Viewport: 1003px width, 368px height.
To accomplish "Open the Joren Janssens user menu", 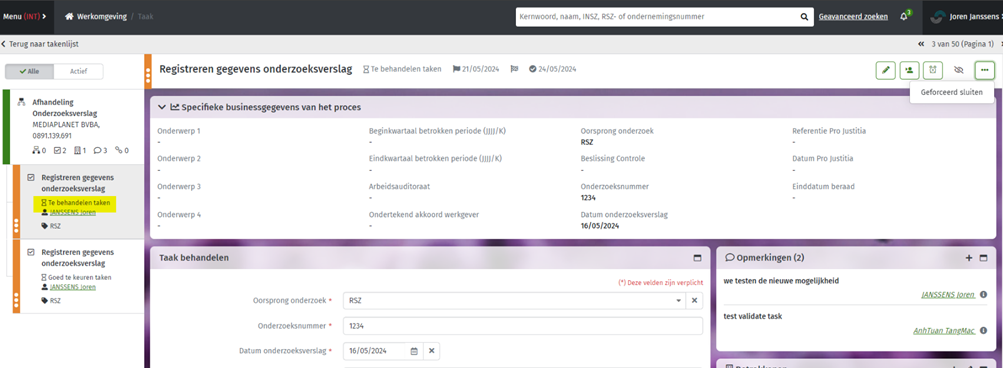I will [x=966, y=17].
